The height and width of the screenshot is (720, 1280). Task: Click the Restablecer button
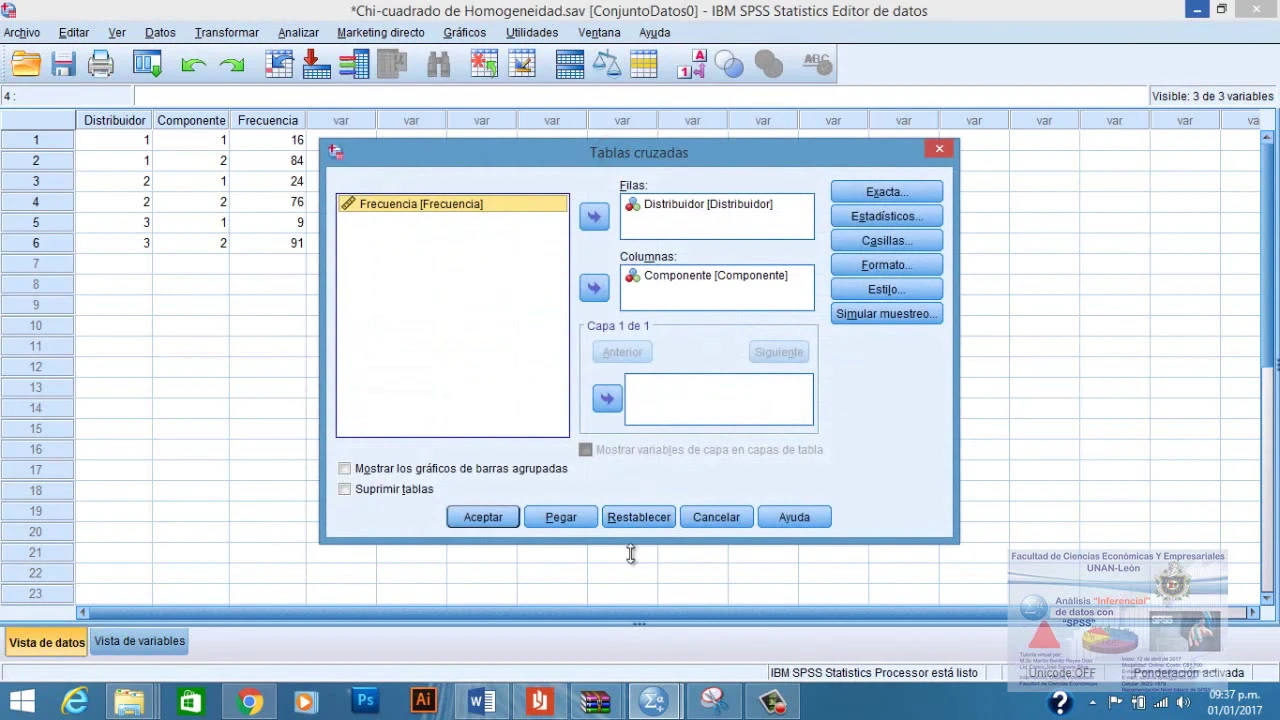click(639, 517)
